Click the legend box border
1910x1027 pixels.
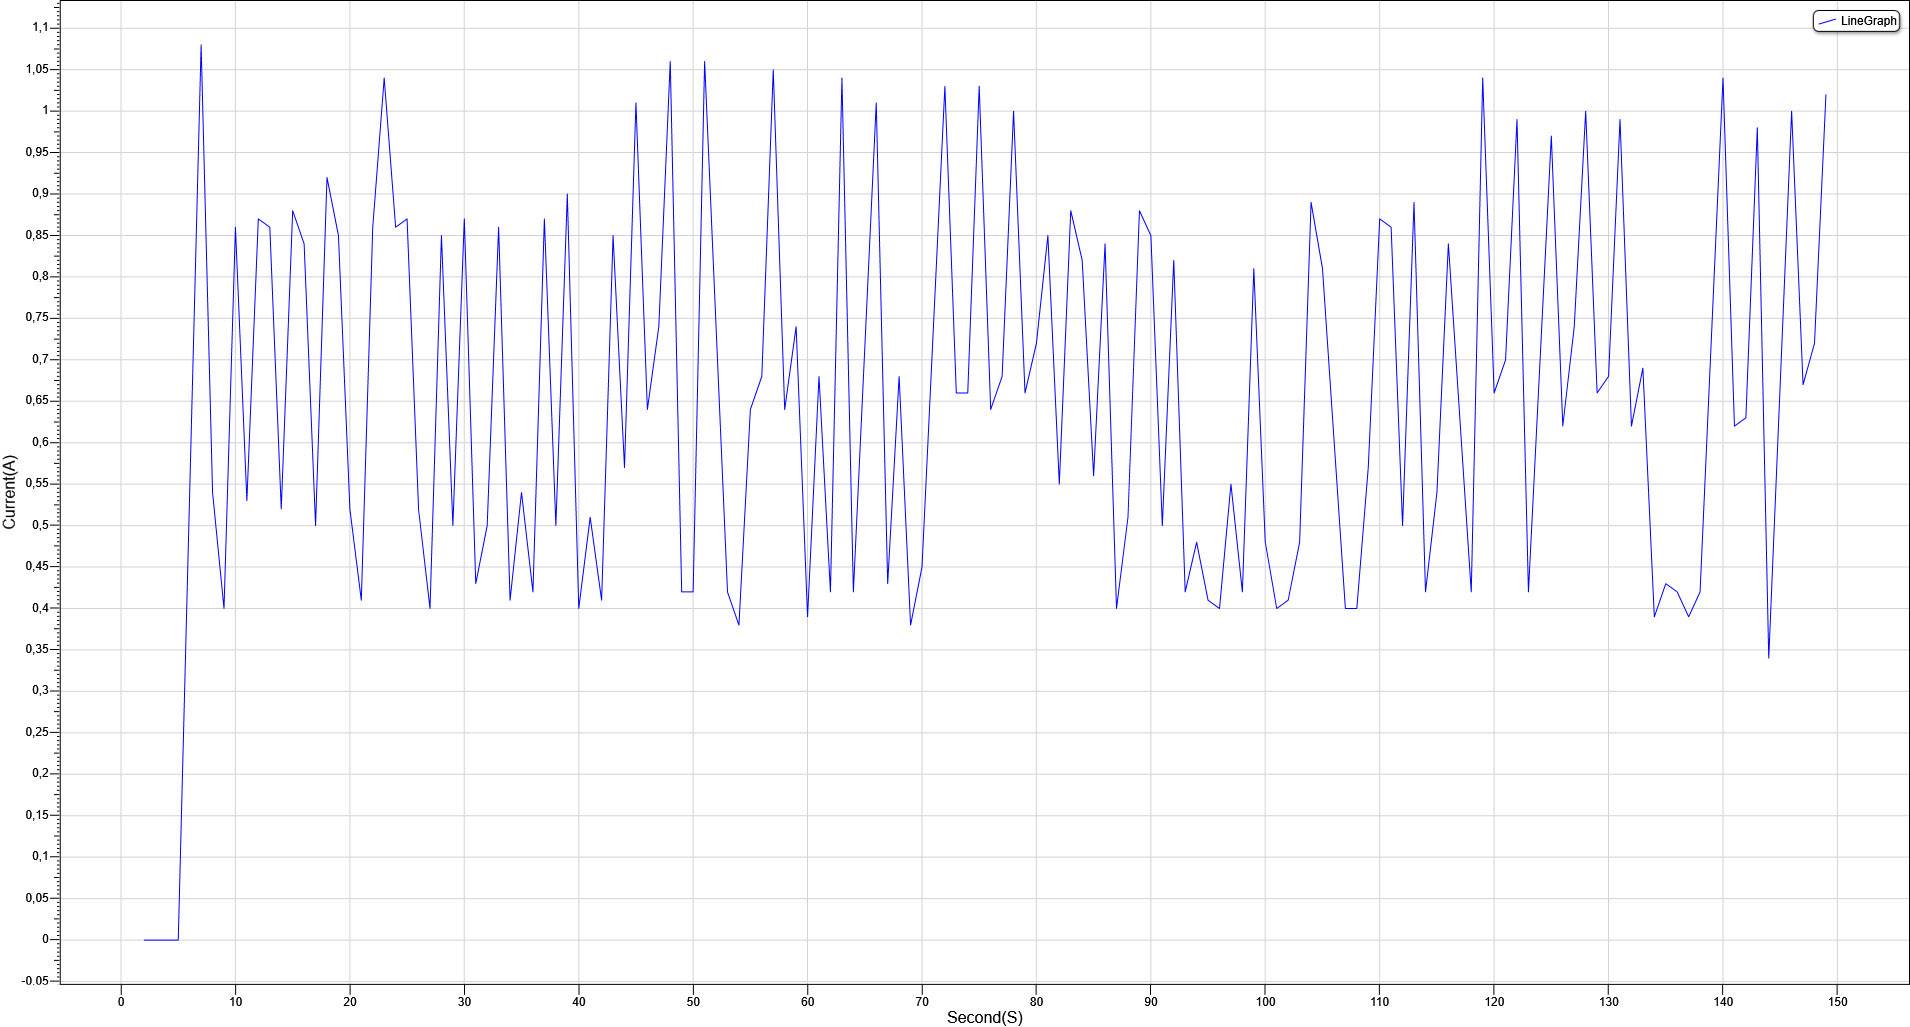[1856, 8]
